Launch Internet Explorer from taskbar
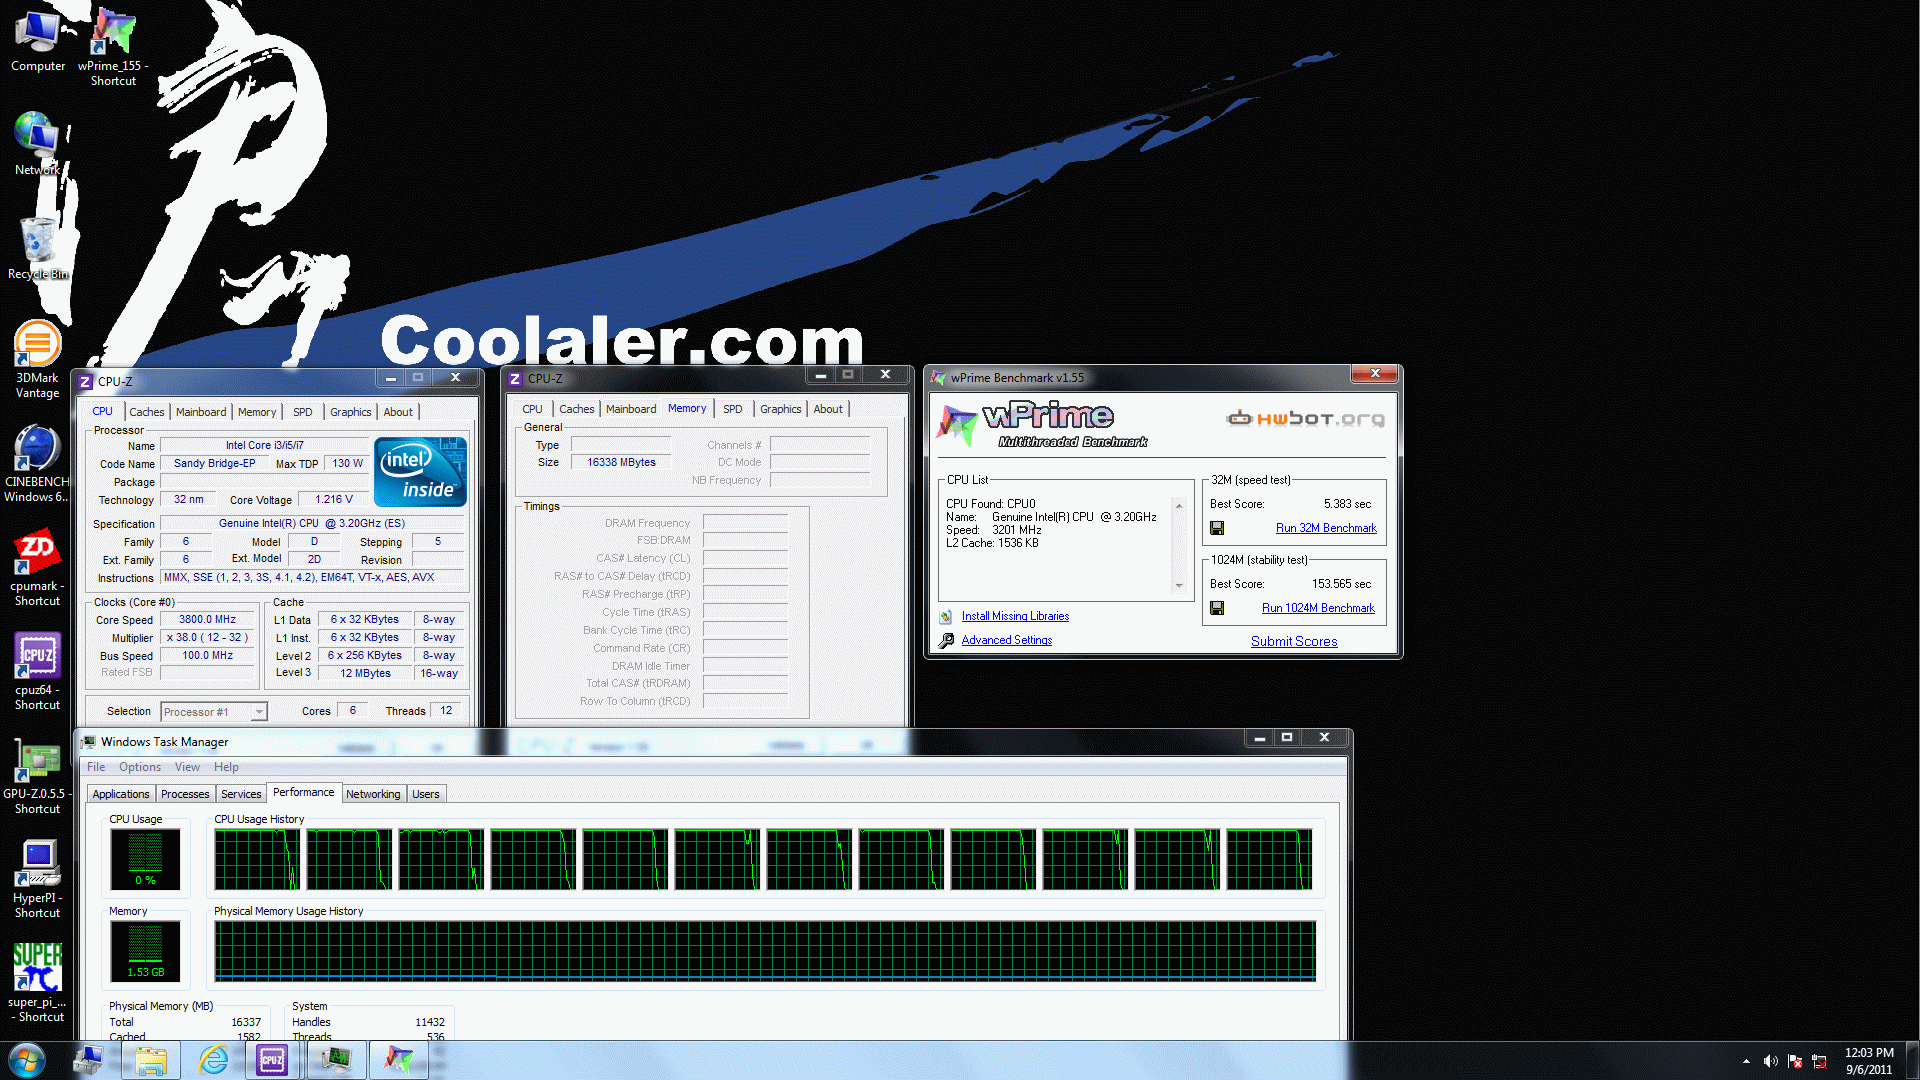This screenshot has width=1920, height=1080. 213,1060
